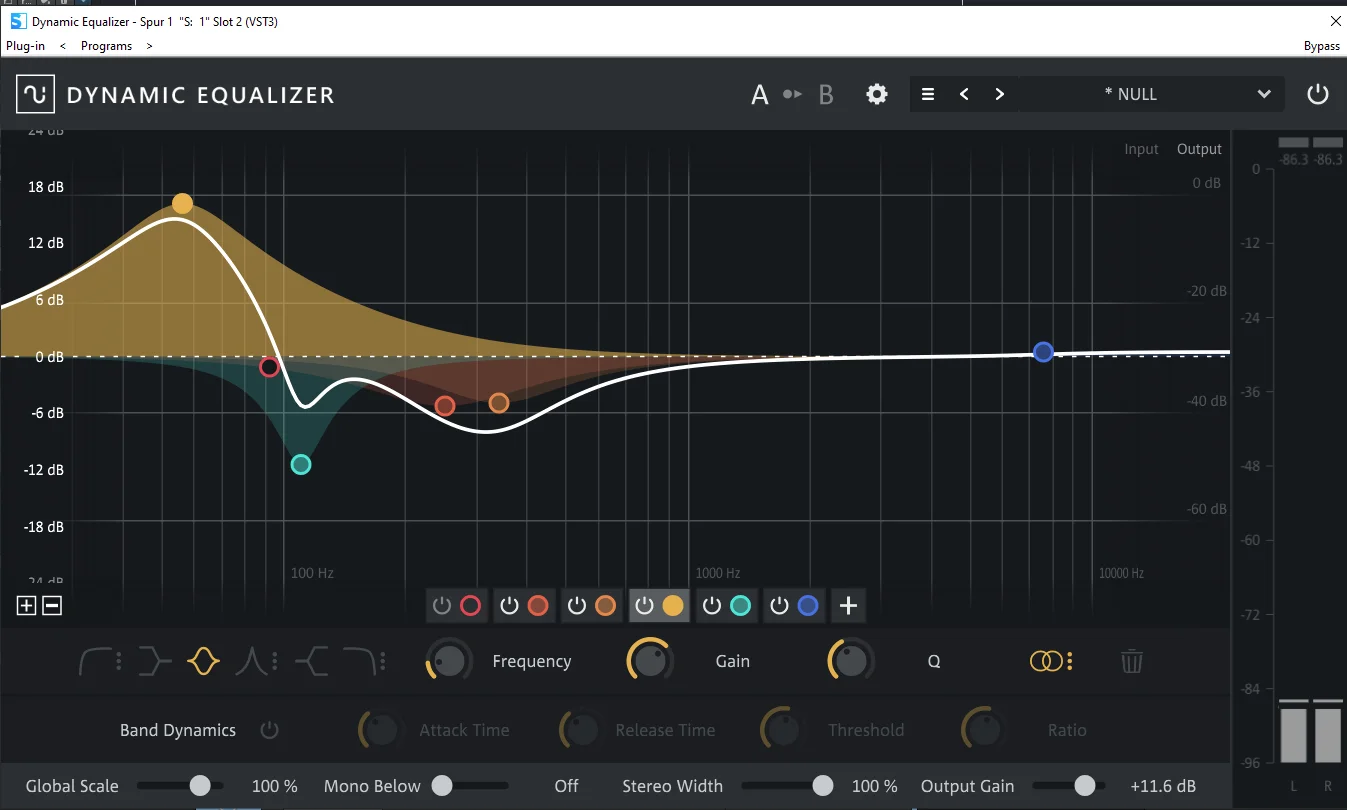The image size is (1347, 810).
Task: Switch to the B state
Action: click(x=826, y=94)
